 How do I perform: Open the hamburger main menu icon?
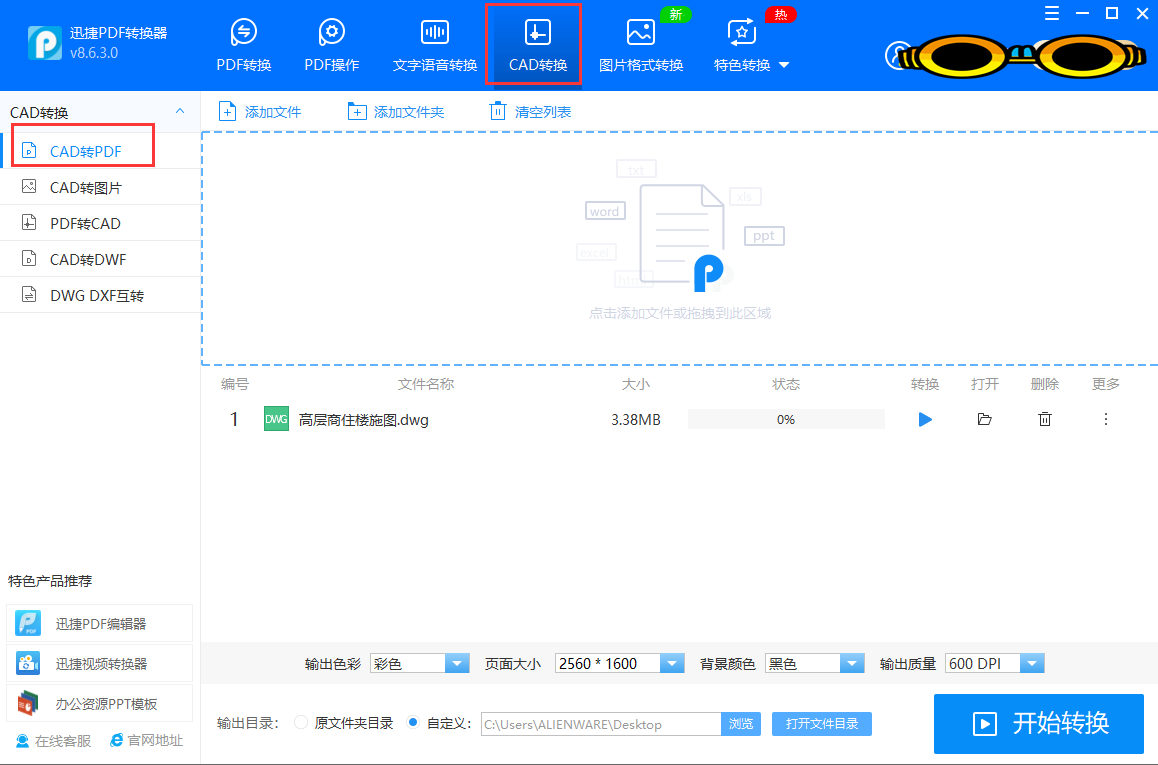(x=1052, y=13)
